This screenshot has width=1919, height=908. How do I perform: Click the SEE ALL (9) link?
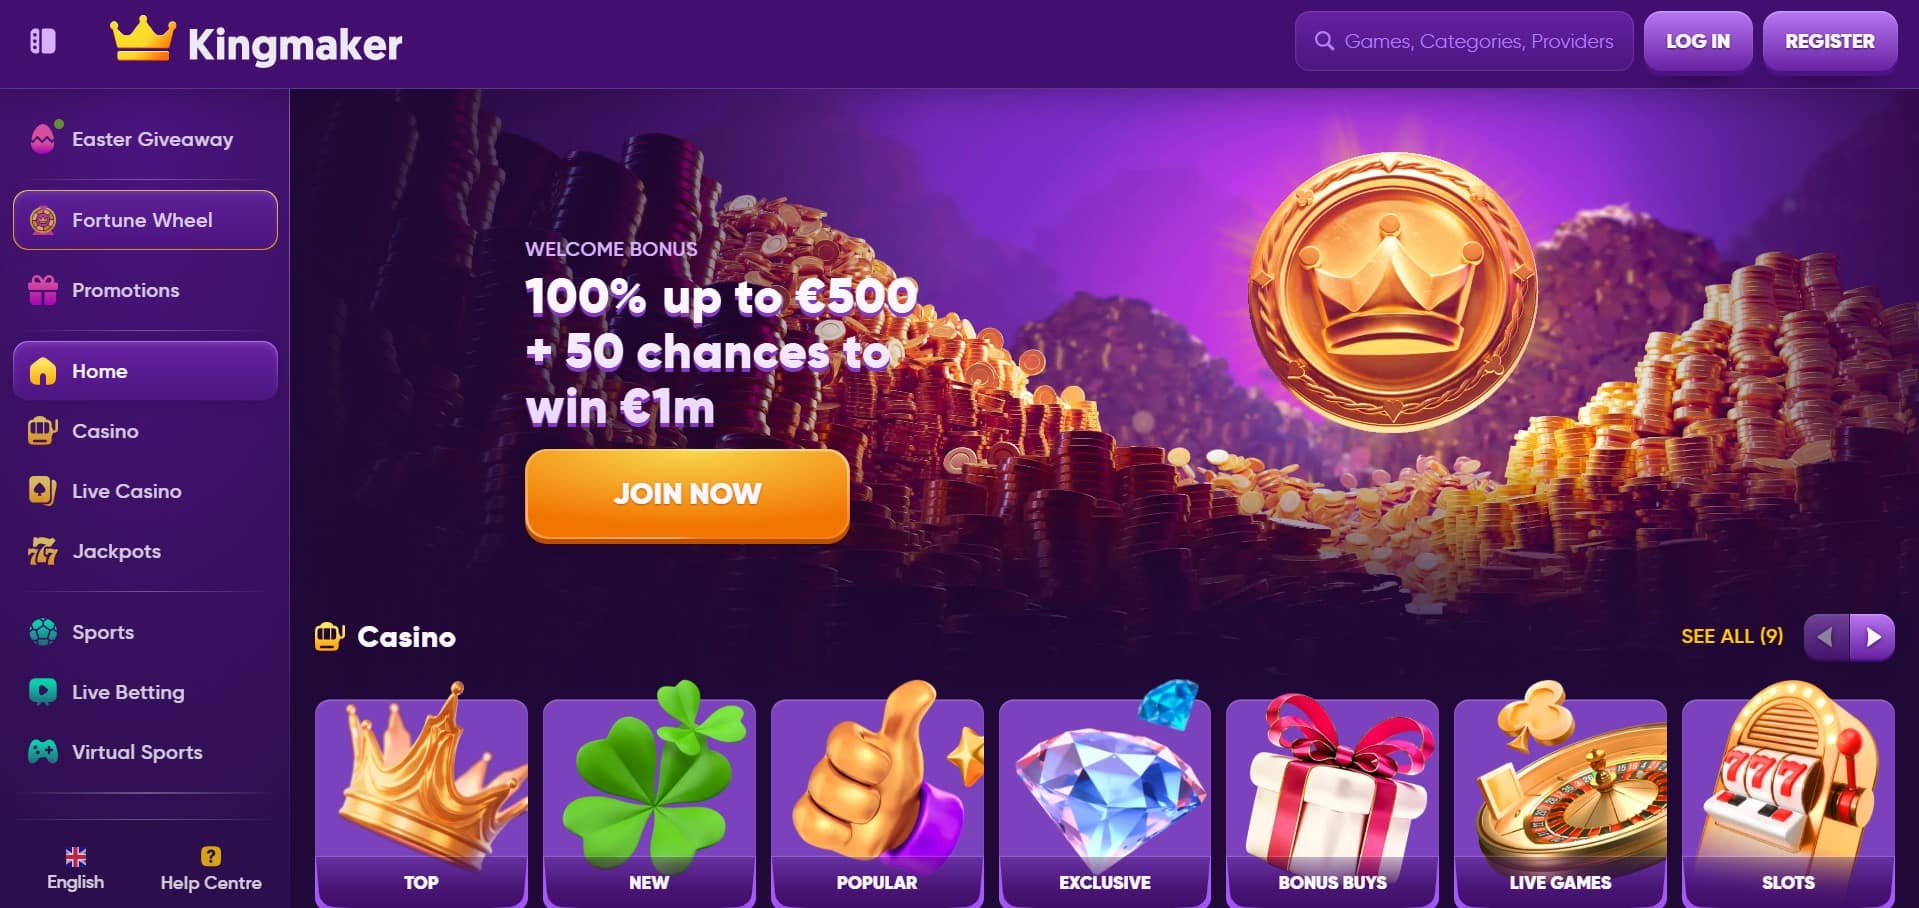tap(1732, 636)
